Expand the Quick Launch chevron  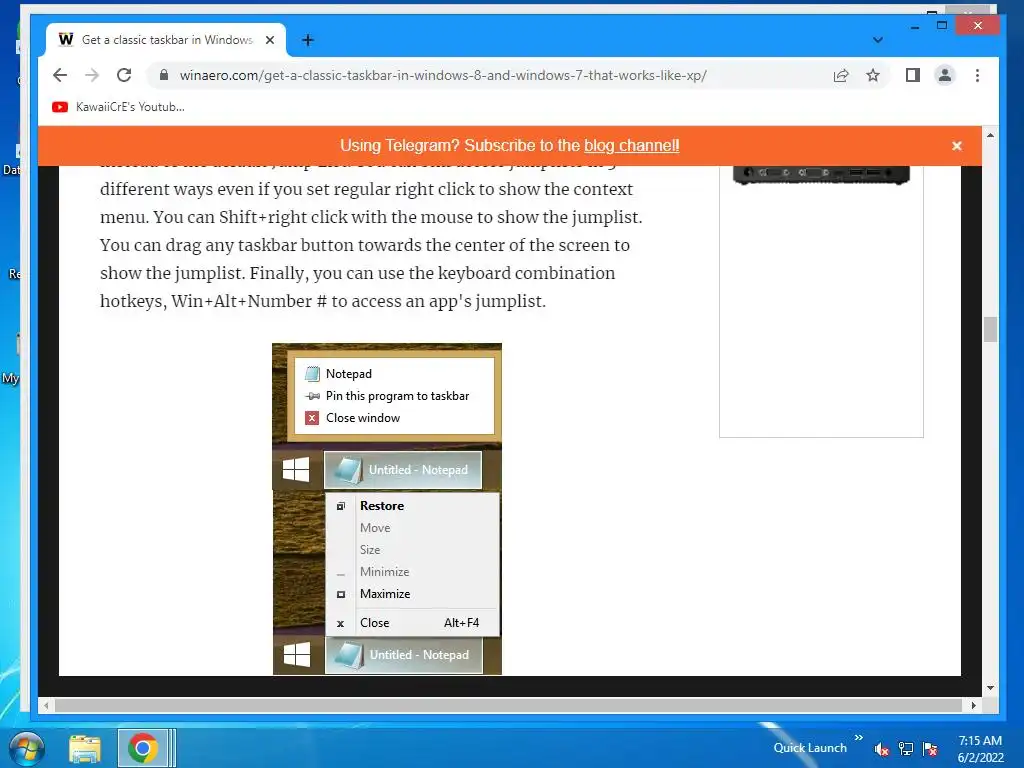(x=858, y=737)
